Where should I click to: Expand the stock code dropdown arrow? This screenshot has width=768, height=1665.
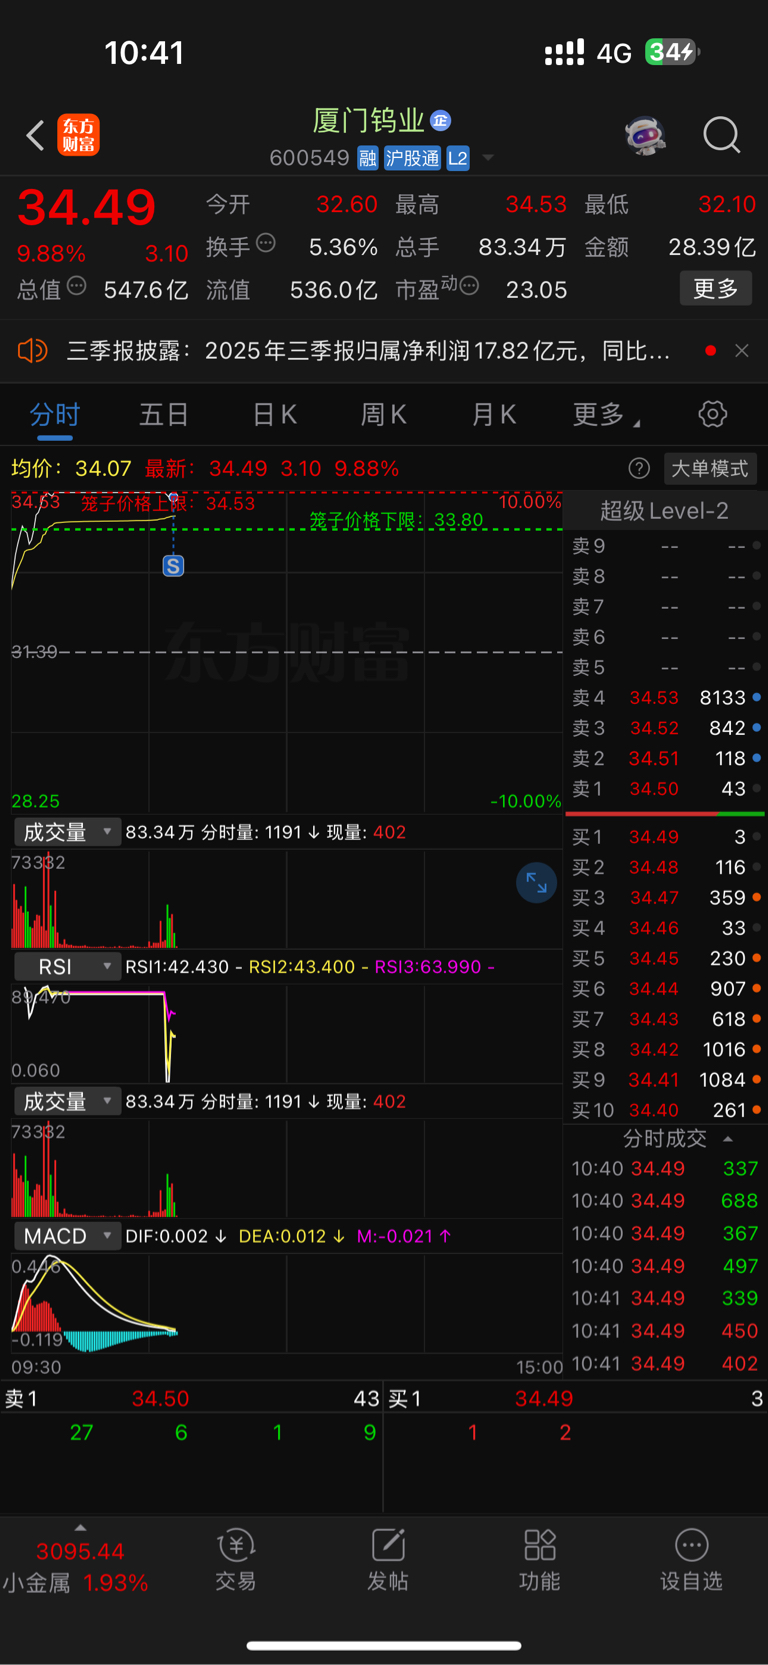(488, 158)
